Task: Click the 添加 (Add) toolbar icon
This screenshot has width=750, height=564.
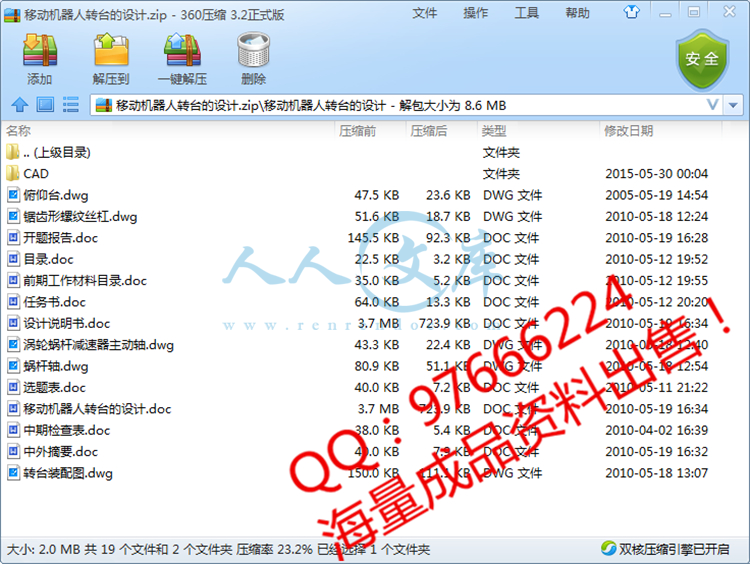Action: (40, 50)
